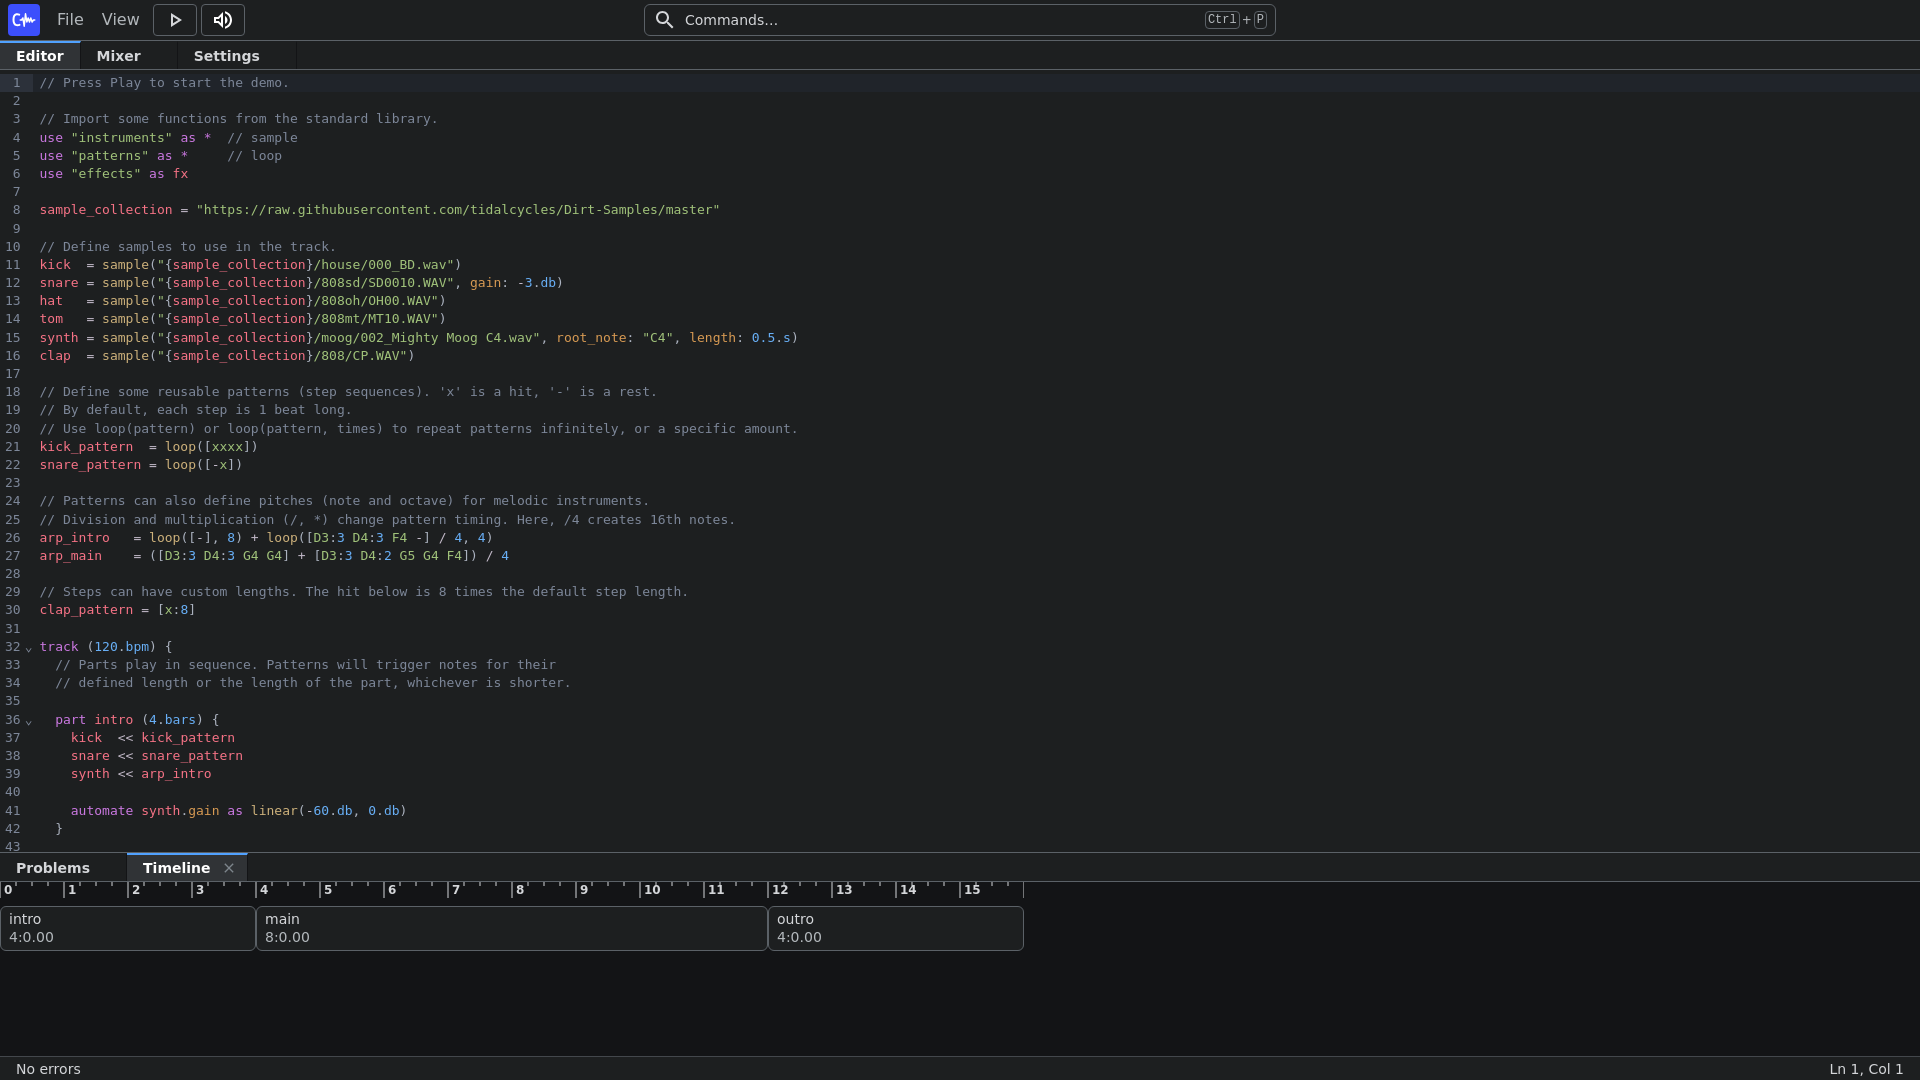The image size is (1920, 1080).
Task: Click timeline ruler marker 12
Action: (x=780, y=890)
